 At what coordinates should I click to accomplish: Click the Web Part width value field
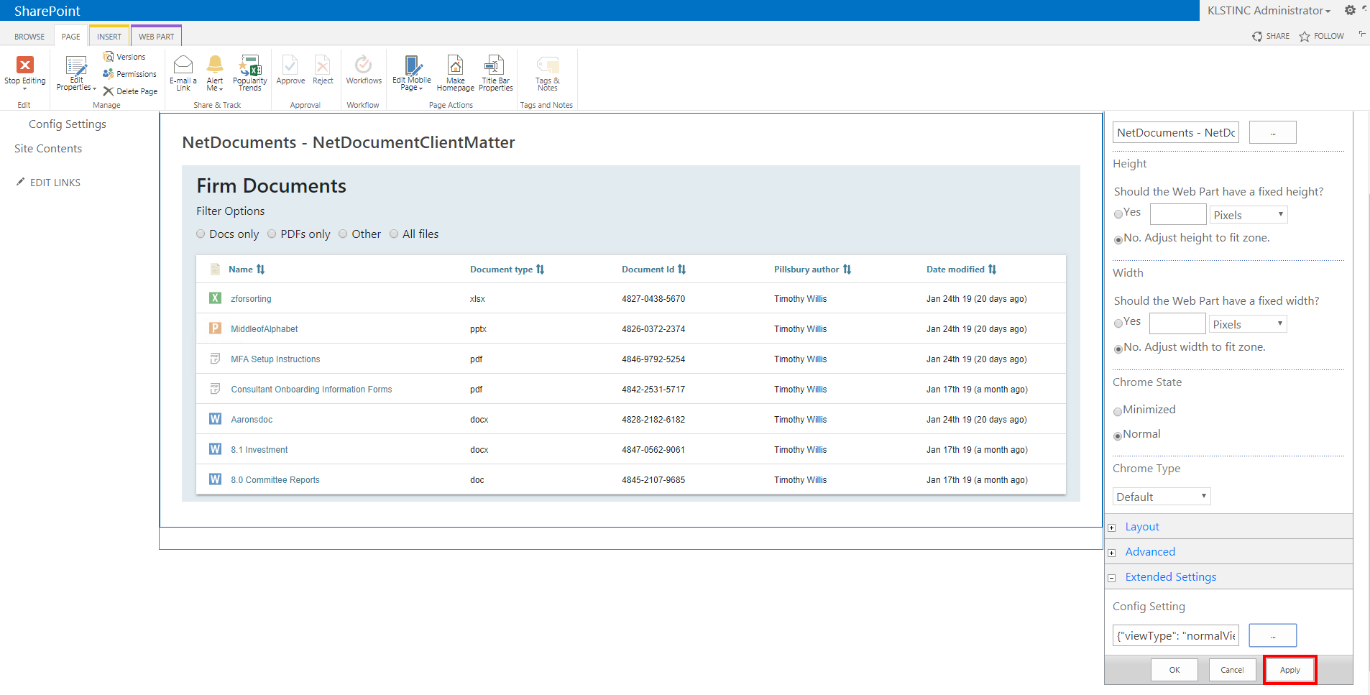[x=1177, y=323]
